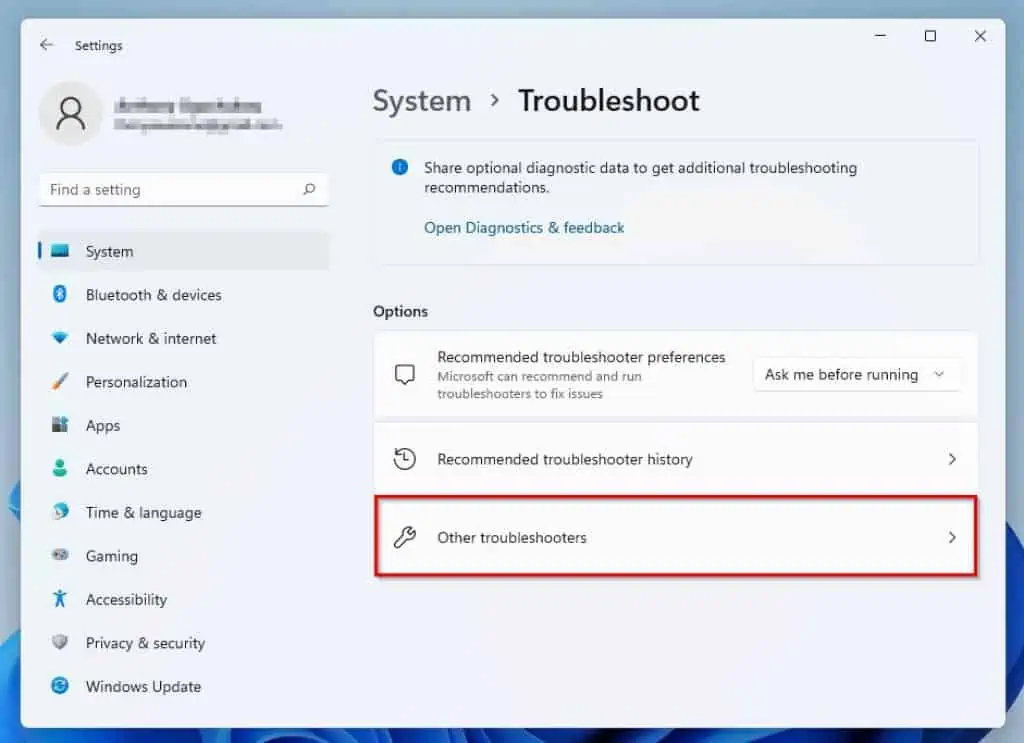Click the Personalization paintbrush icon
1024x743 pixels.
pos(59,381)
